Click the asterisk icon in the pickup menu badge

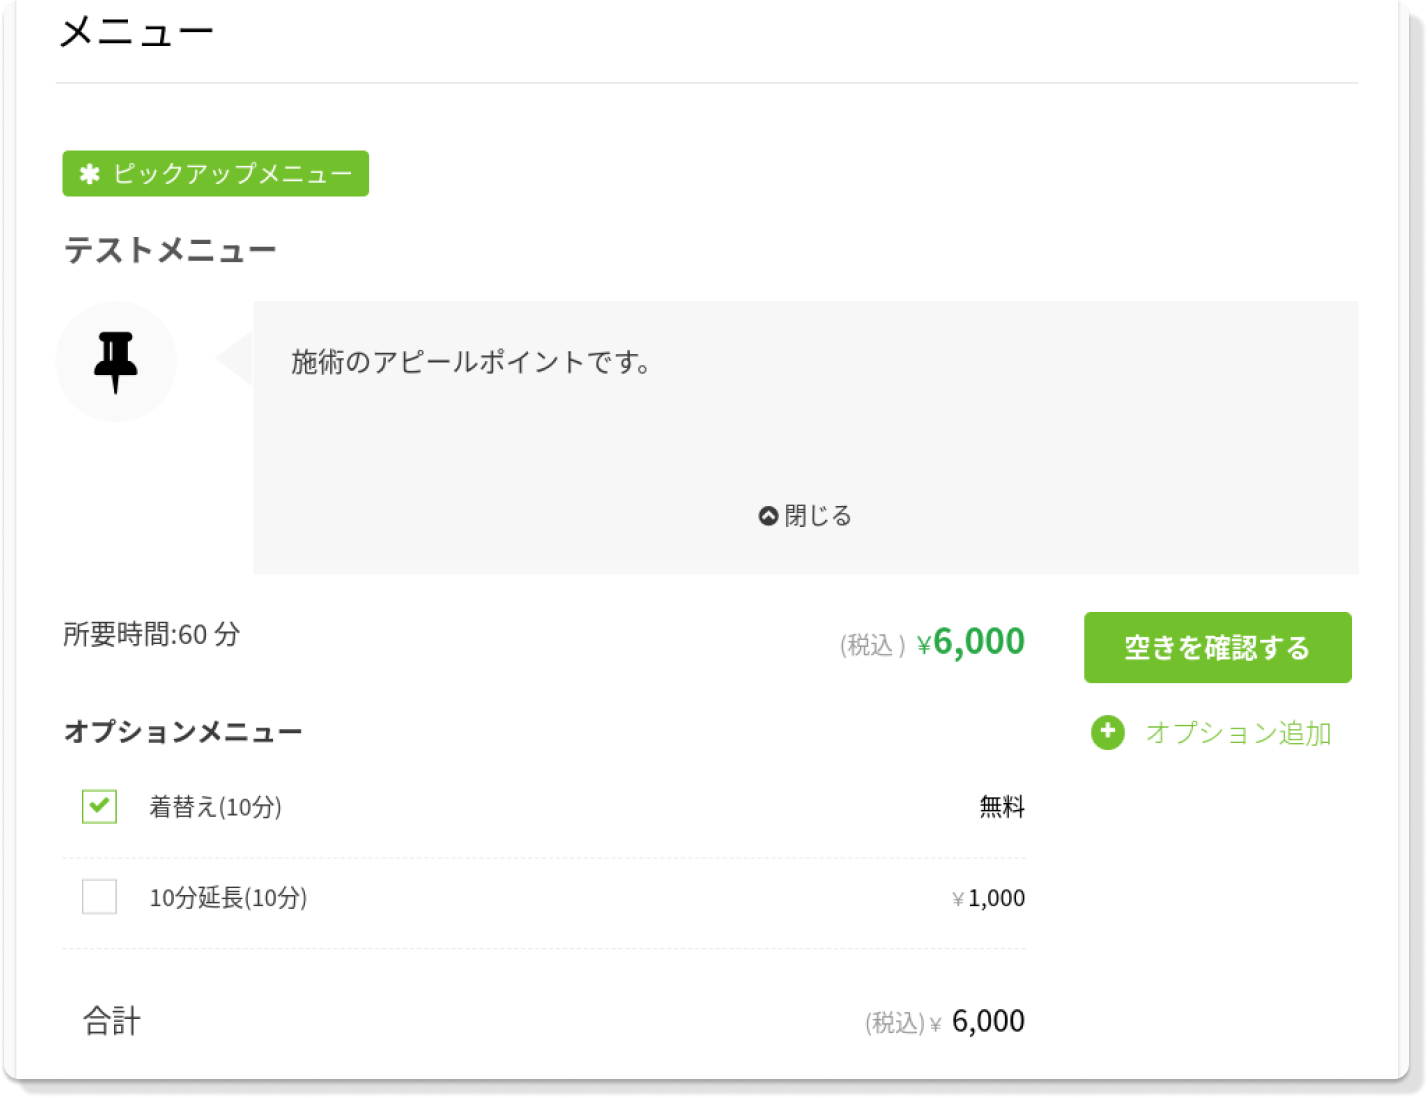pyautogui.click(x=92, y=172)
